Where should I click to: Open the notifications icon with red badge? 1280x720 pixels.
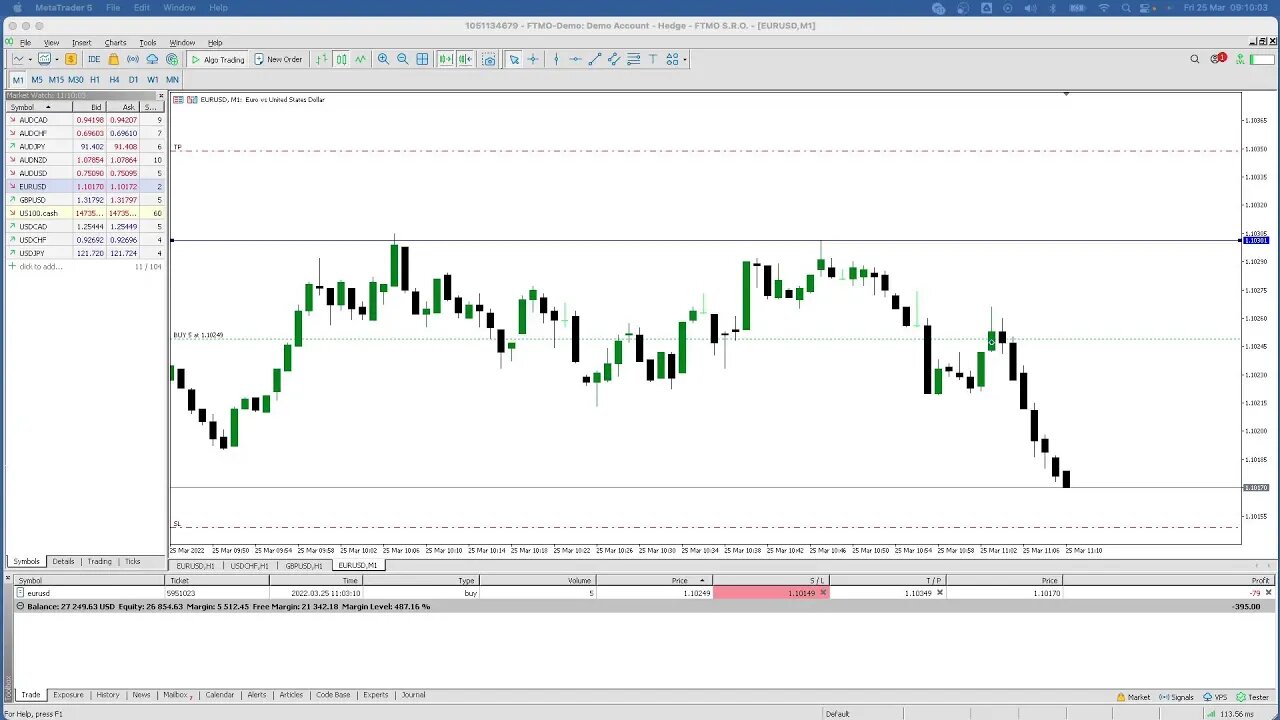(1218, 58)
